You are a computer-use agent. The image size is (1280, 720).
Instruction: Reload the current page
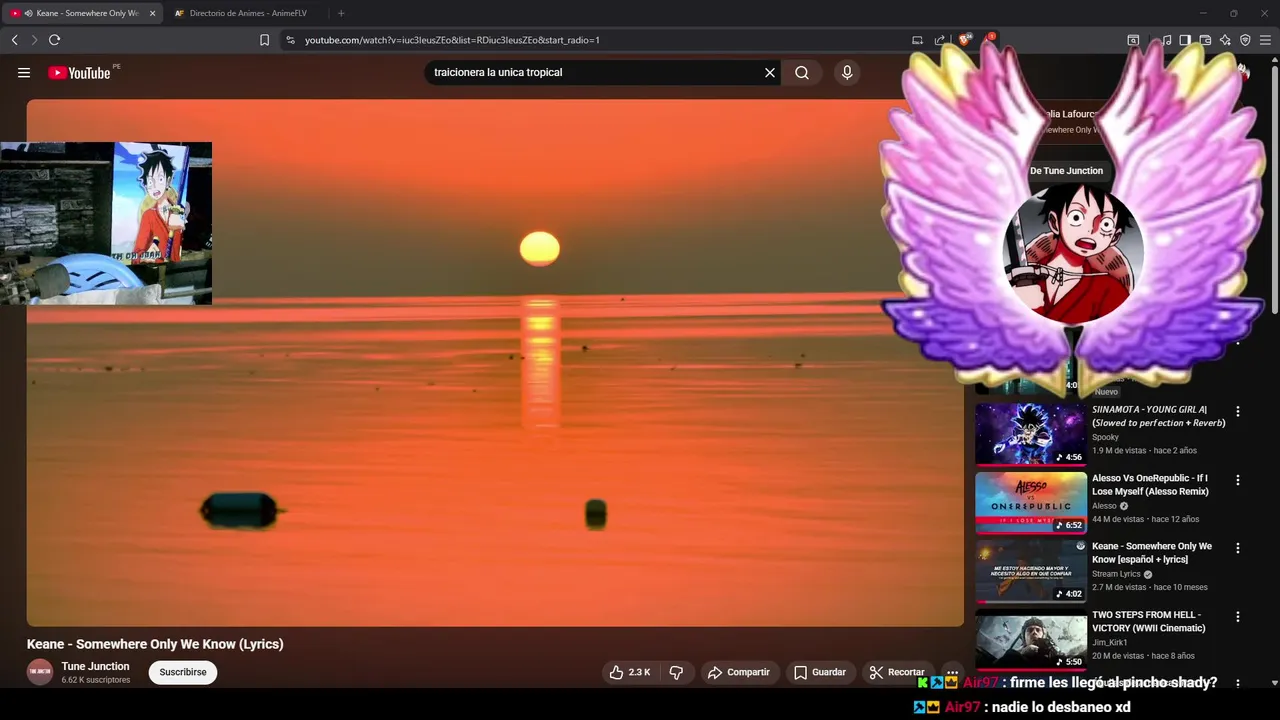[54, 40]
